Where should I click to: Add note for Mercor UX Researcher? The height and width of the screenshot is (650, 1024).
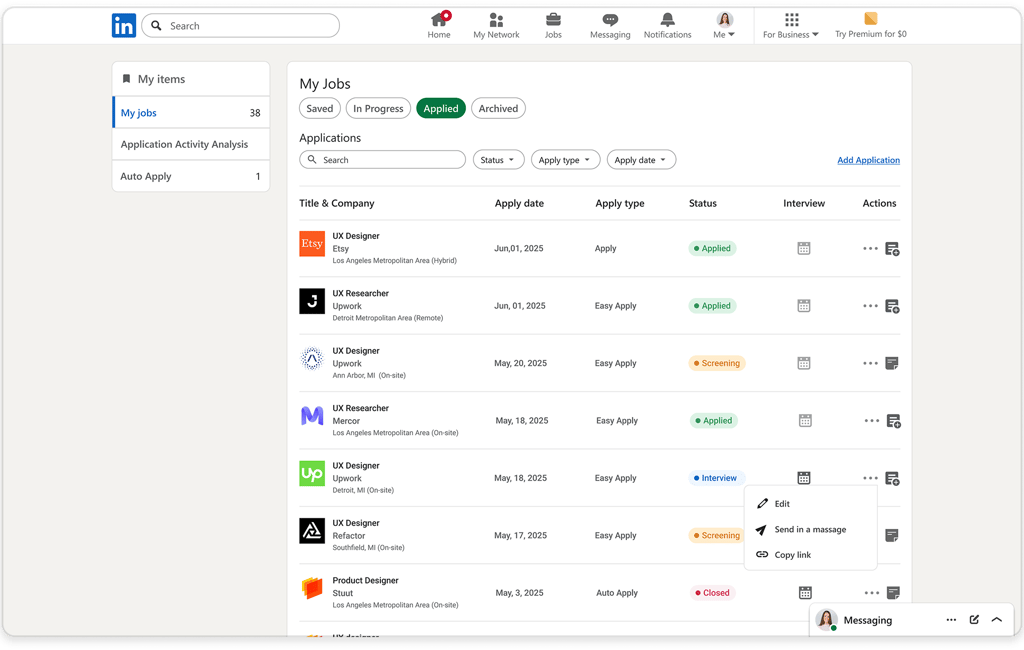(893, 421)
